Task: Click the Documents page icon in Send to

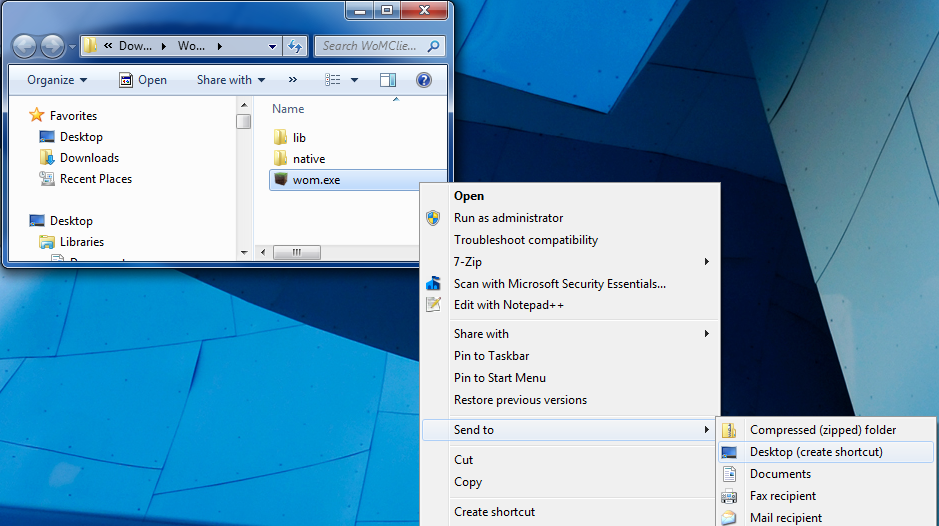Action: [729, 474]
